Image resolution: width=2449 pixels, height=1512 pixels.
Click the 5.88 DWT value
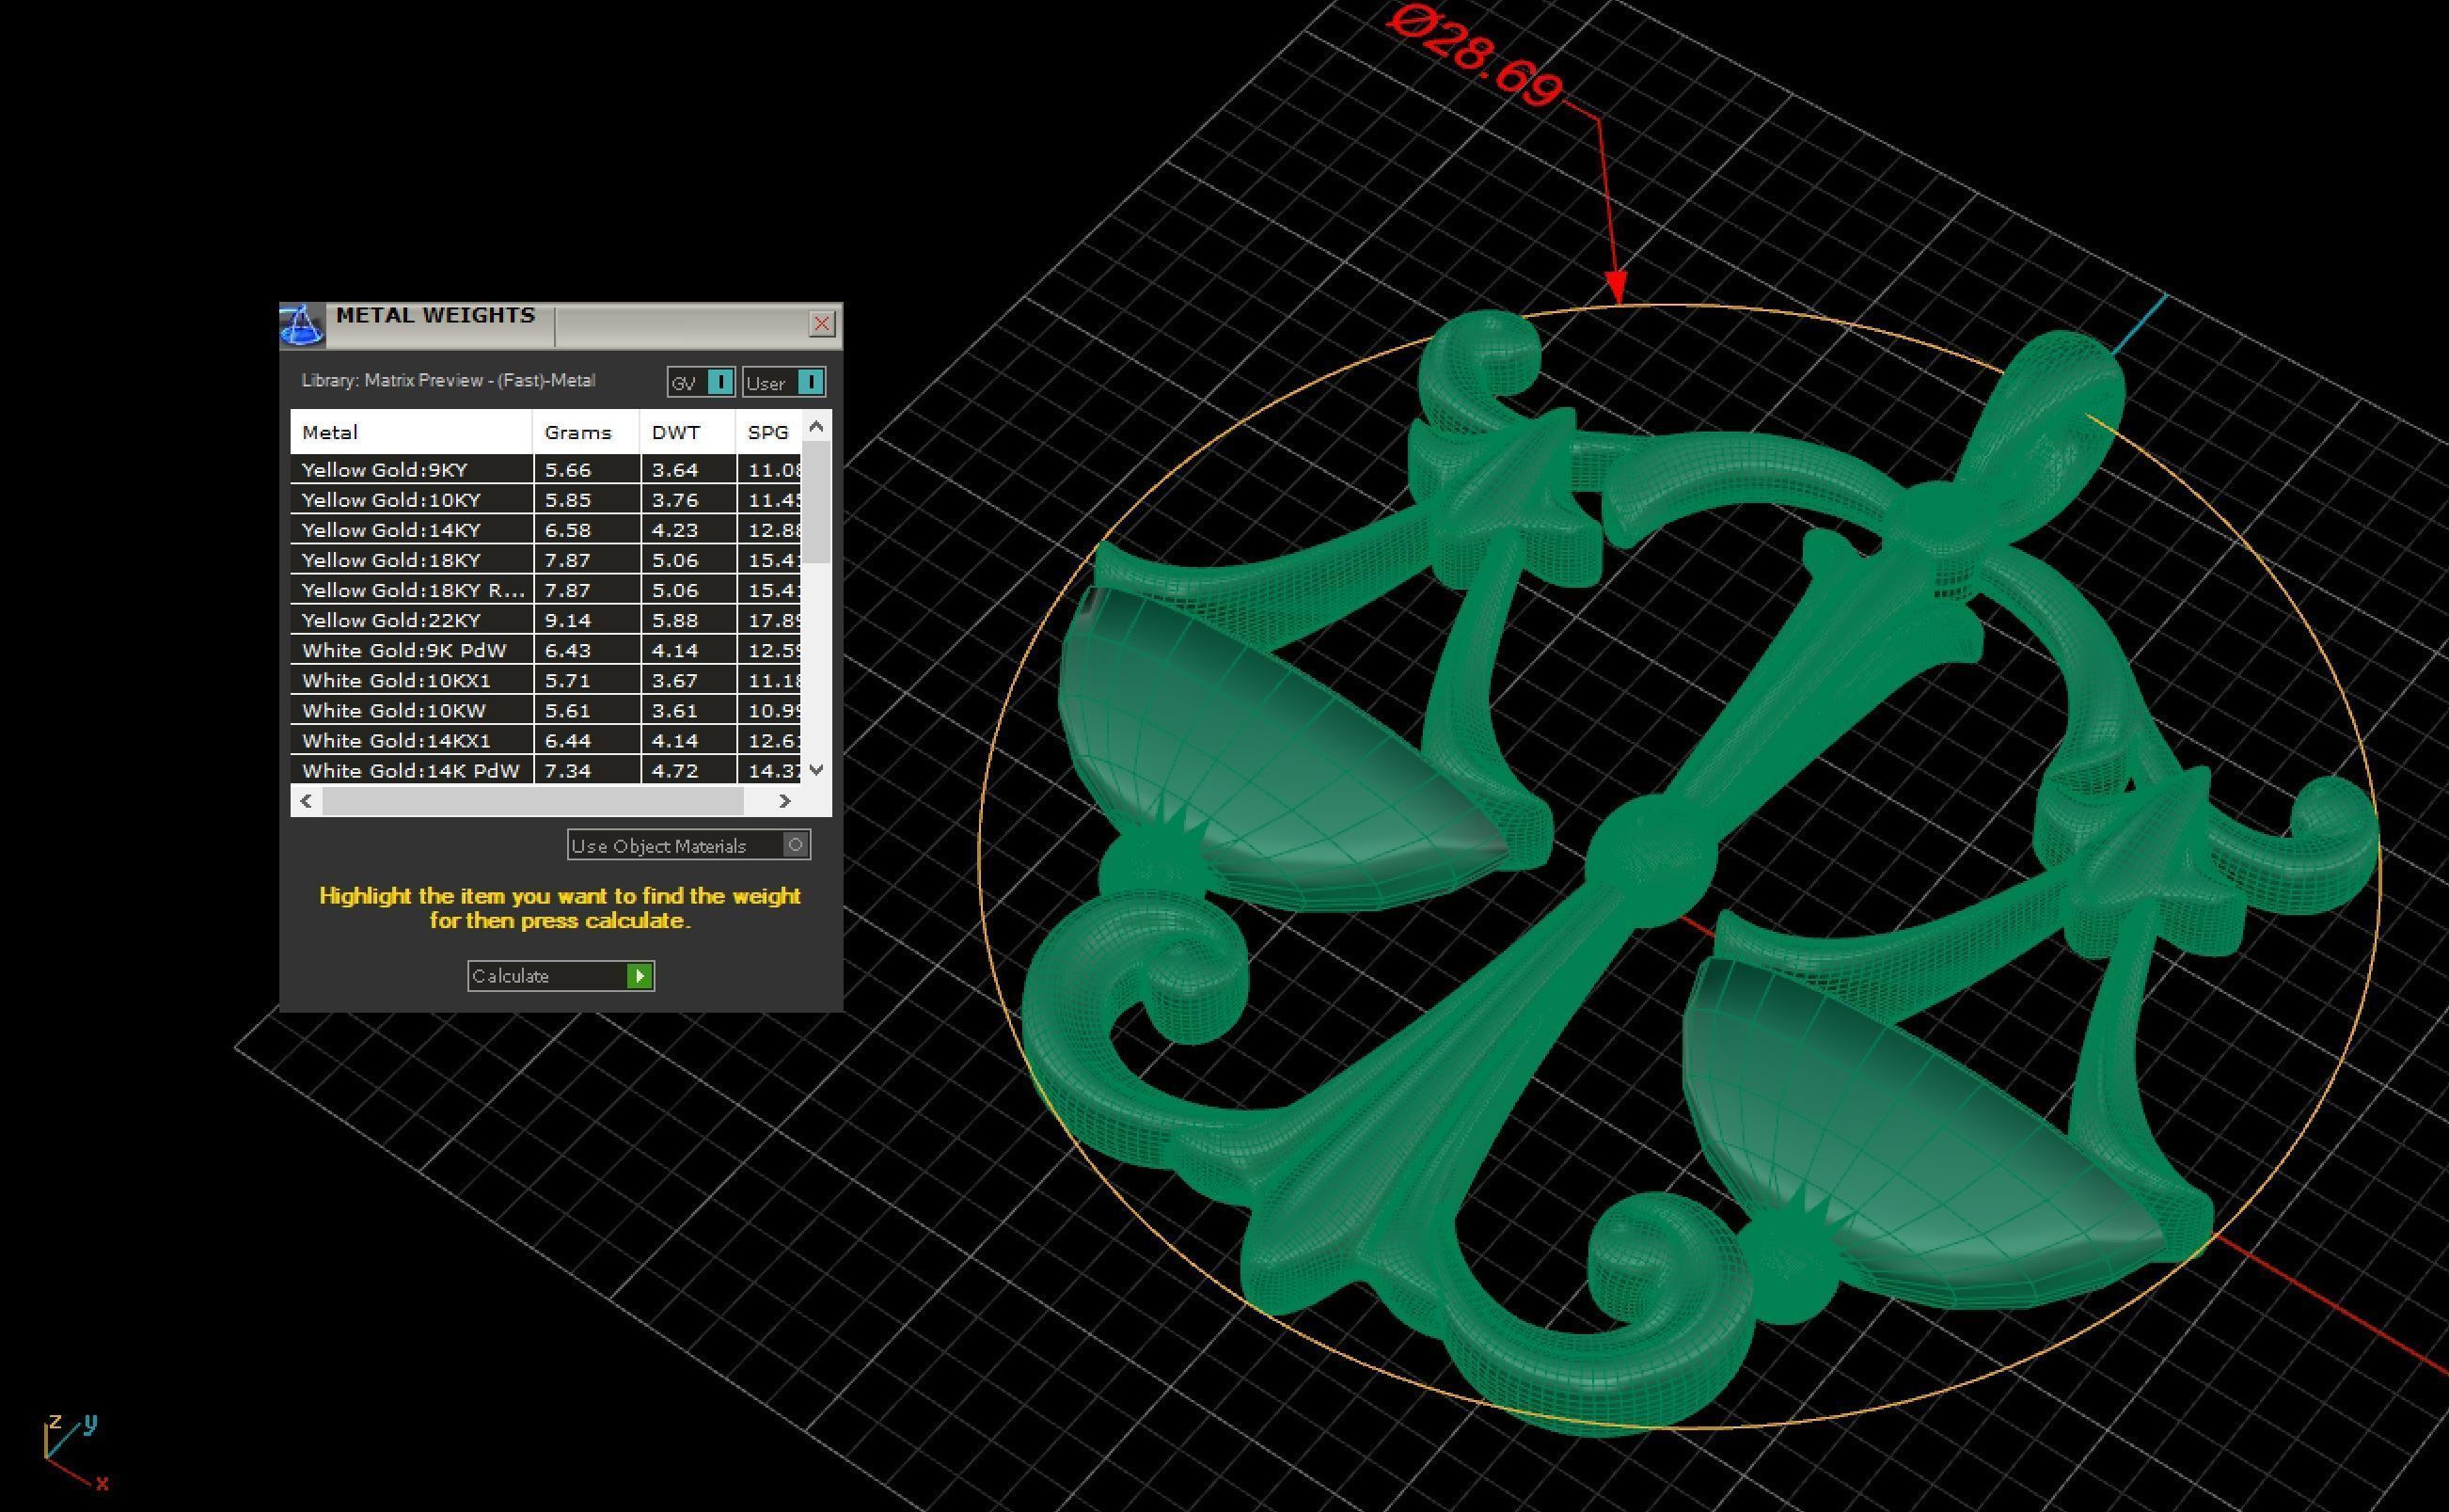click(675, 620)
